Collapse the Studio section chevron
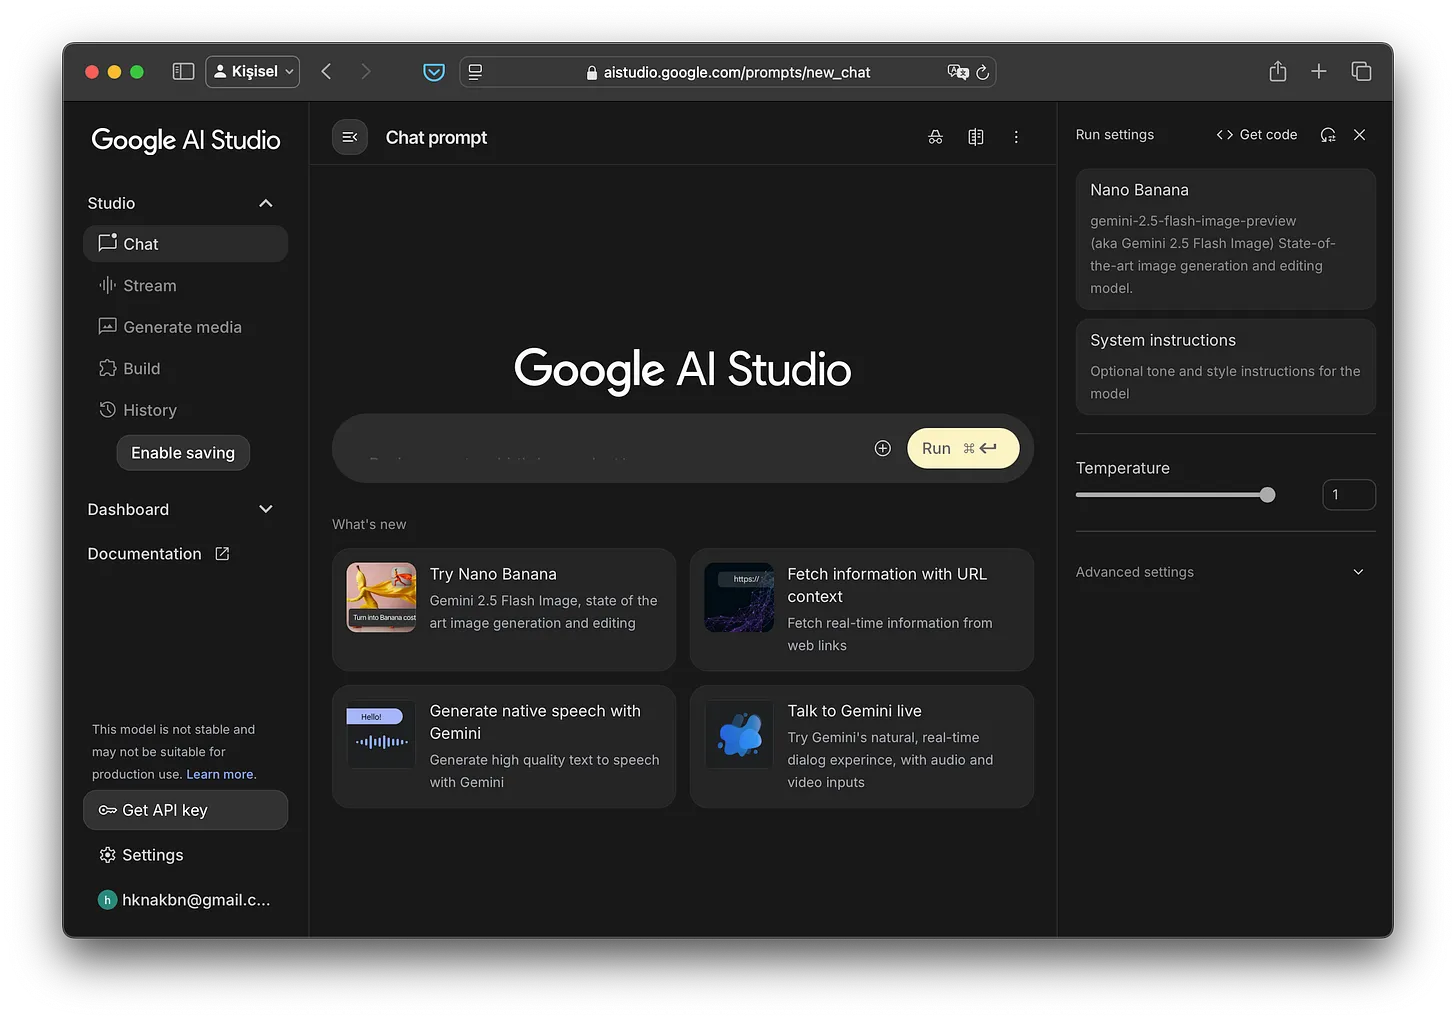Image resolution: width=1456 pixels, height=1021 pixels. click(266, 203)
